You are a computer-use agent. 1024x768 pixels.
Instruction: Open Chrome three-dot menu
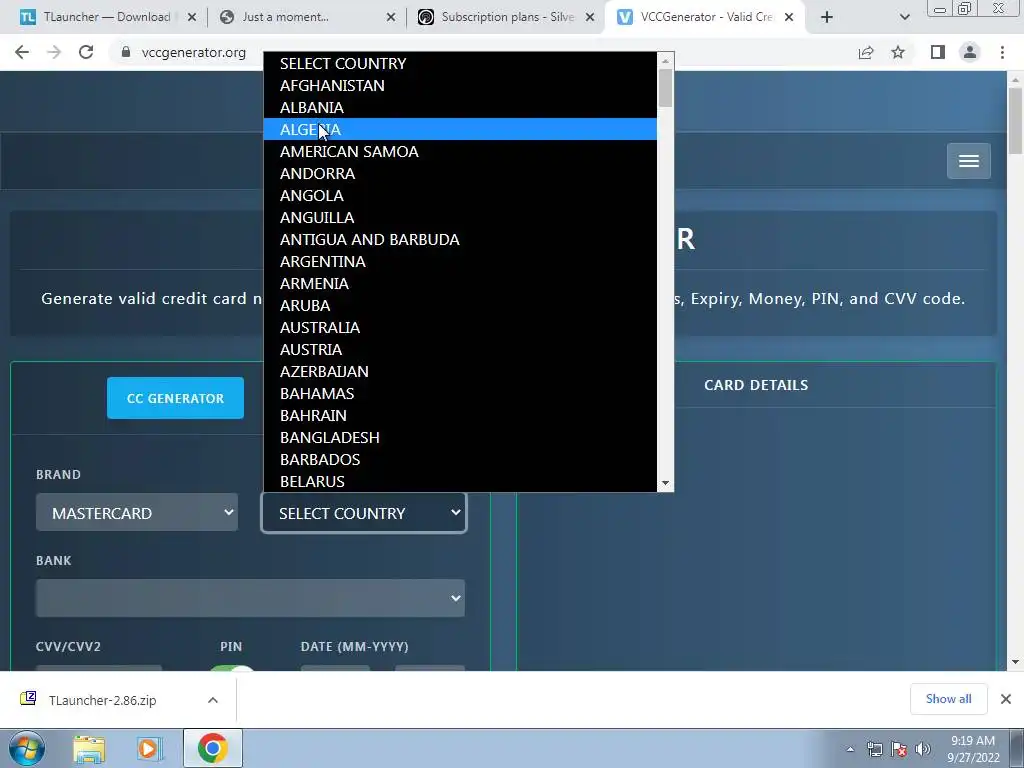[1002, 52]
